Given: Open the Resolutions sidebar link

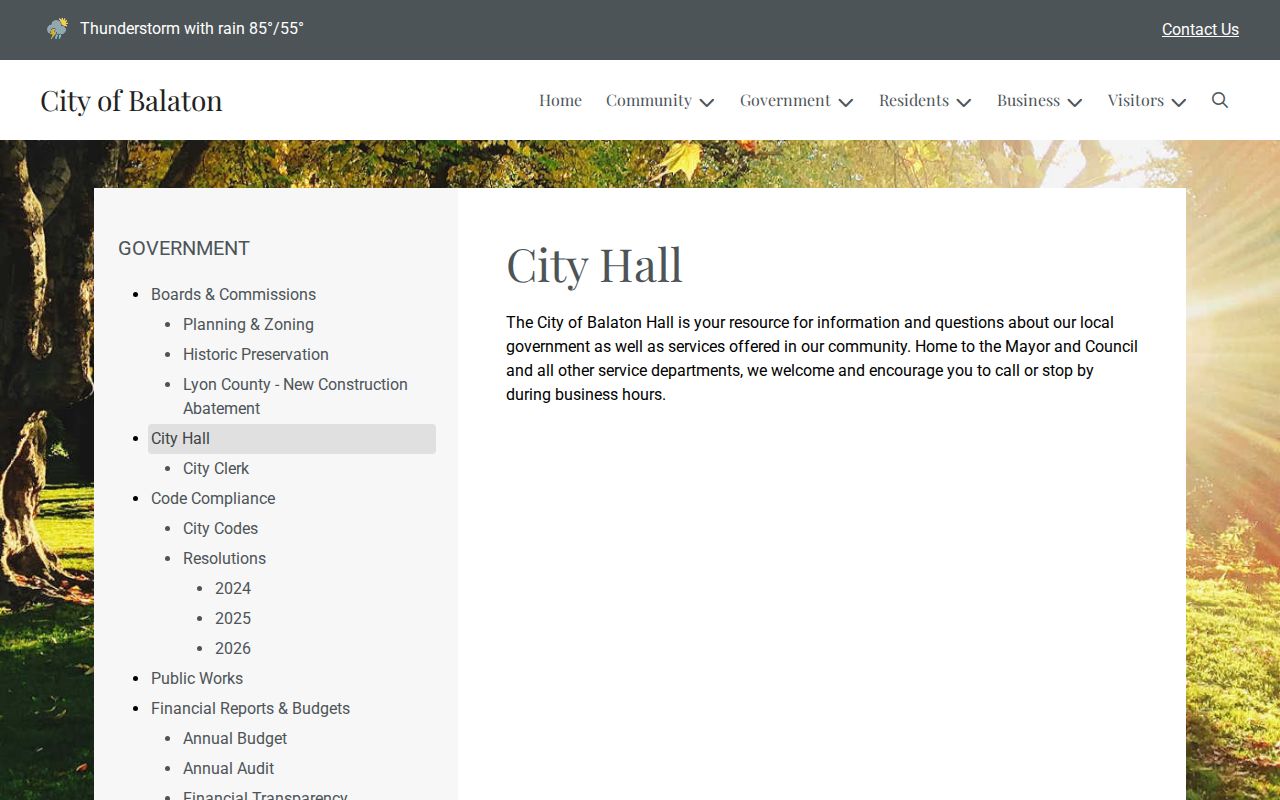Looking at the screenshot, I should pos(224,558).
